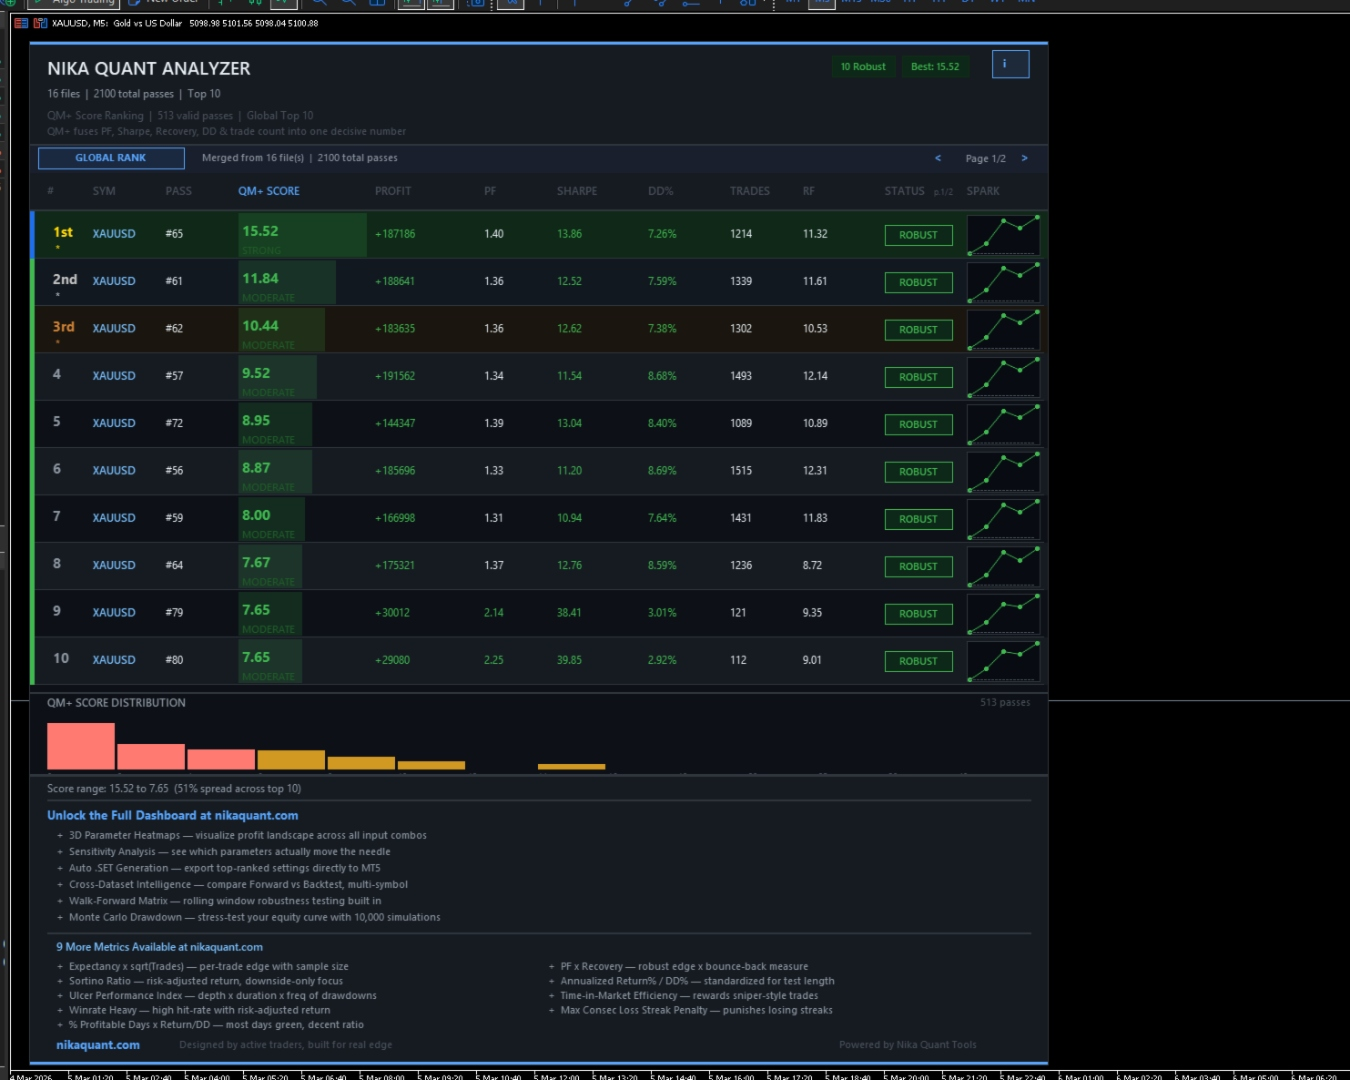Viewport: 1350px width, 1080px height.
Task: Open the sparkline chart for pass #57
Action: (1004, 377)
